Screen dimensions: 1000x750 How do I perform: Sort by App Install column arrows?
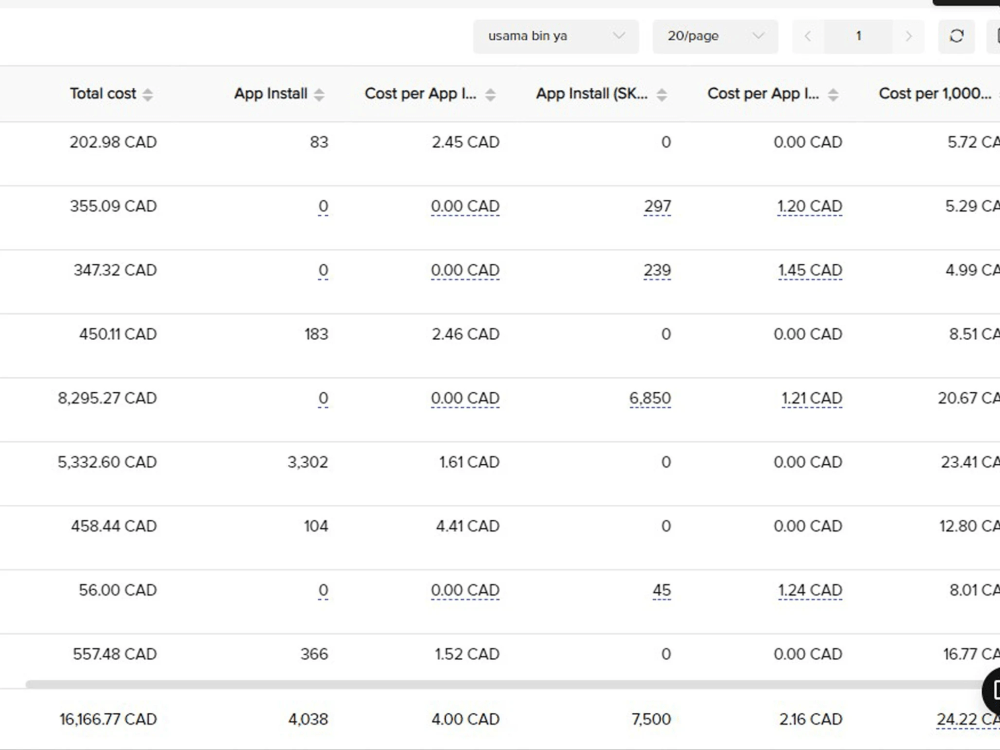(319, 95)
